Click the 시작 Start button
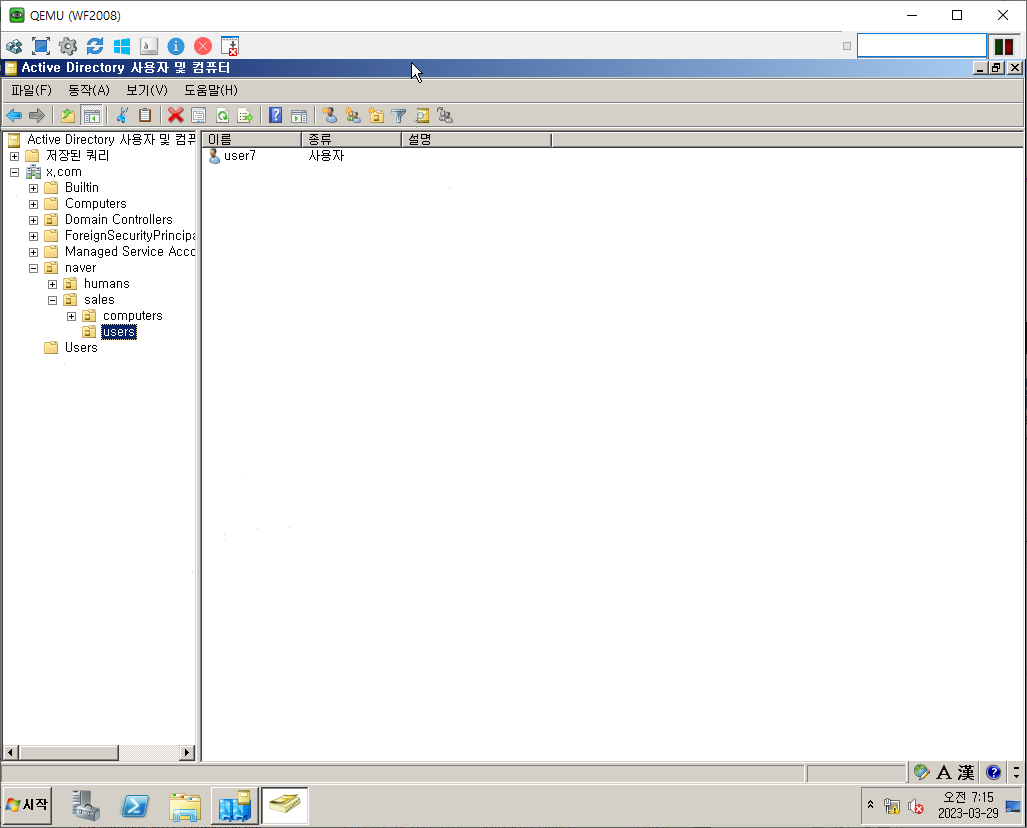This screenshot has height=828, width=1027. 27,804
